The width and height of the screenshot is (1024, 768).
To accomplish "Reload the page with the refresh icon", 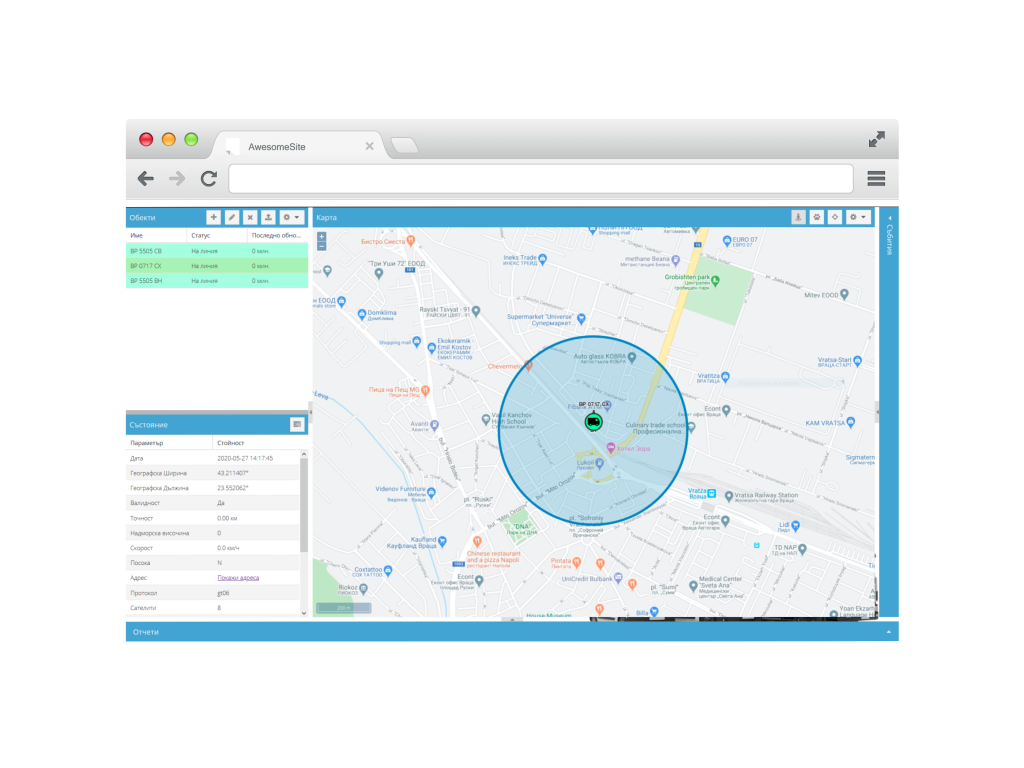I will click(x=209, y=178).
